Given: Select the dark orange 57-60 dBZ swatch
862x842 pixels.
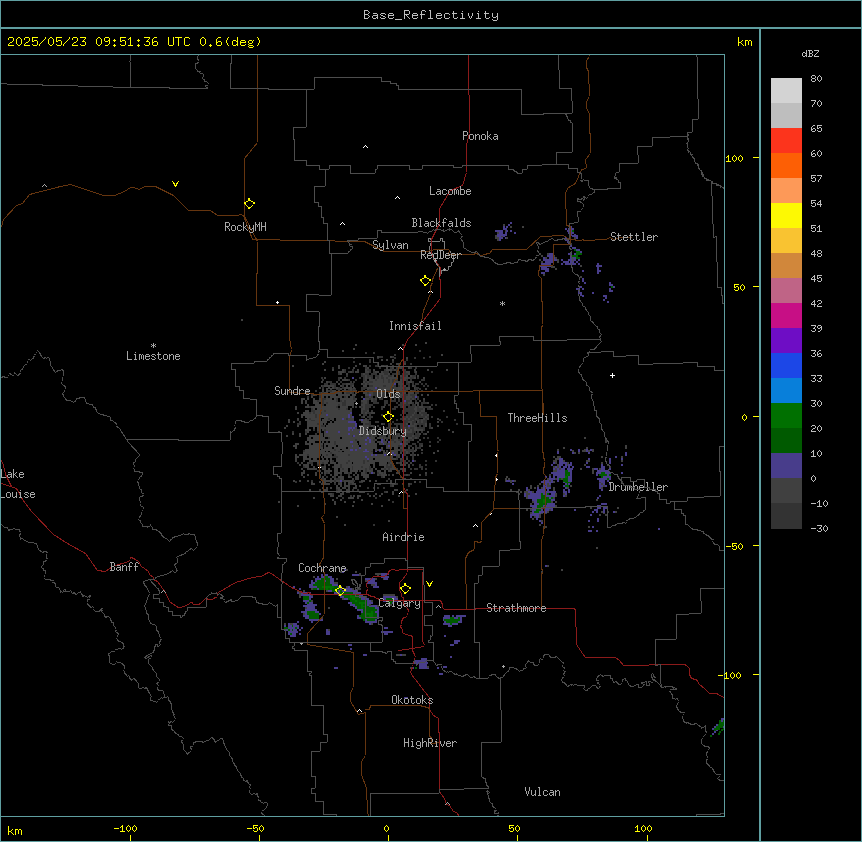Looking at the screenshot, I should (786, 165).
